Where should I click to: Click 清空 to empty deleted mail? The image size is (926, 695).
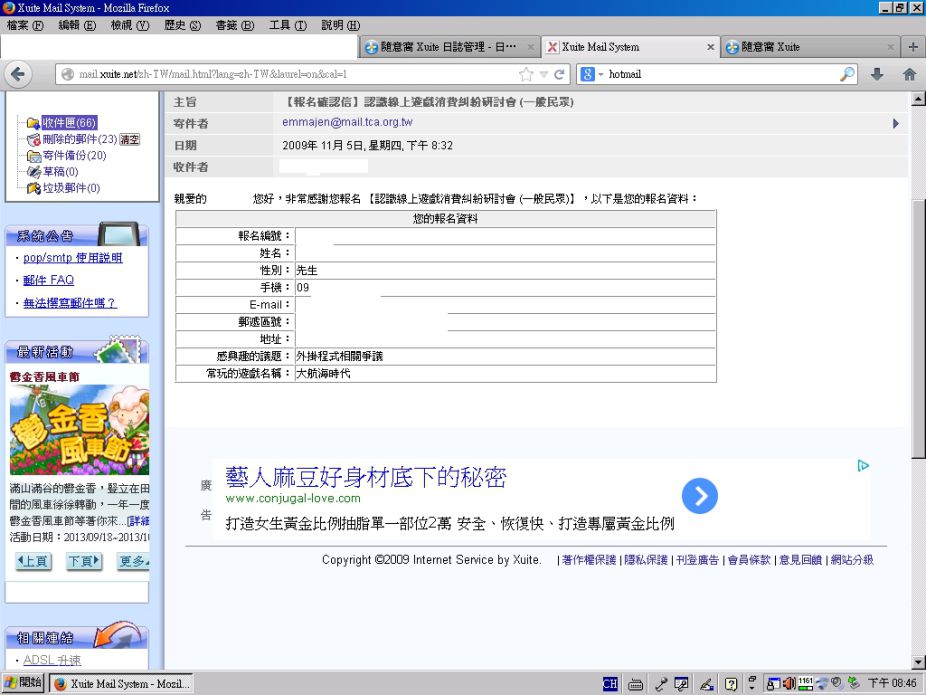click(130, 138)
